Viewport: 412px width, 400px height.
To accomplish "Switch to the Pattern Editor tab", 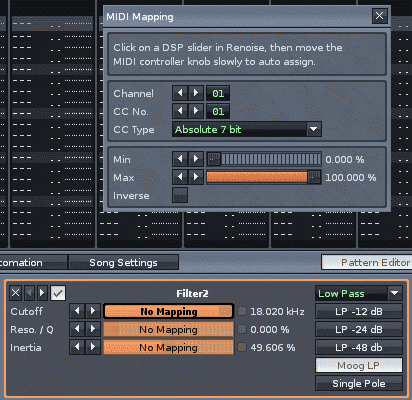I will (367, 263).
